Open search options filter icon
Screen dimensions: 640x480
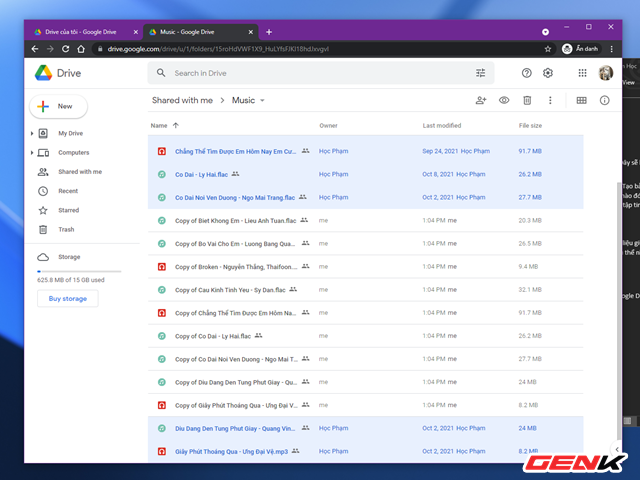pos(480,73)
